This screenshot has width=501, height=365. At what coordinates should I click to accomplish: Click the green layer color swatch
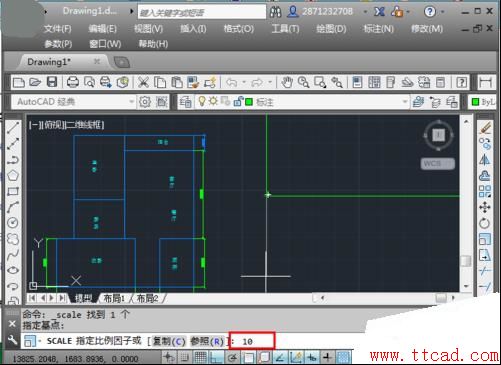[x=249, y=102]
